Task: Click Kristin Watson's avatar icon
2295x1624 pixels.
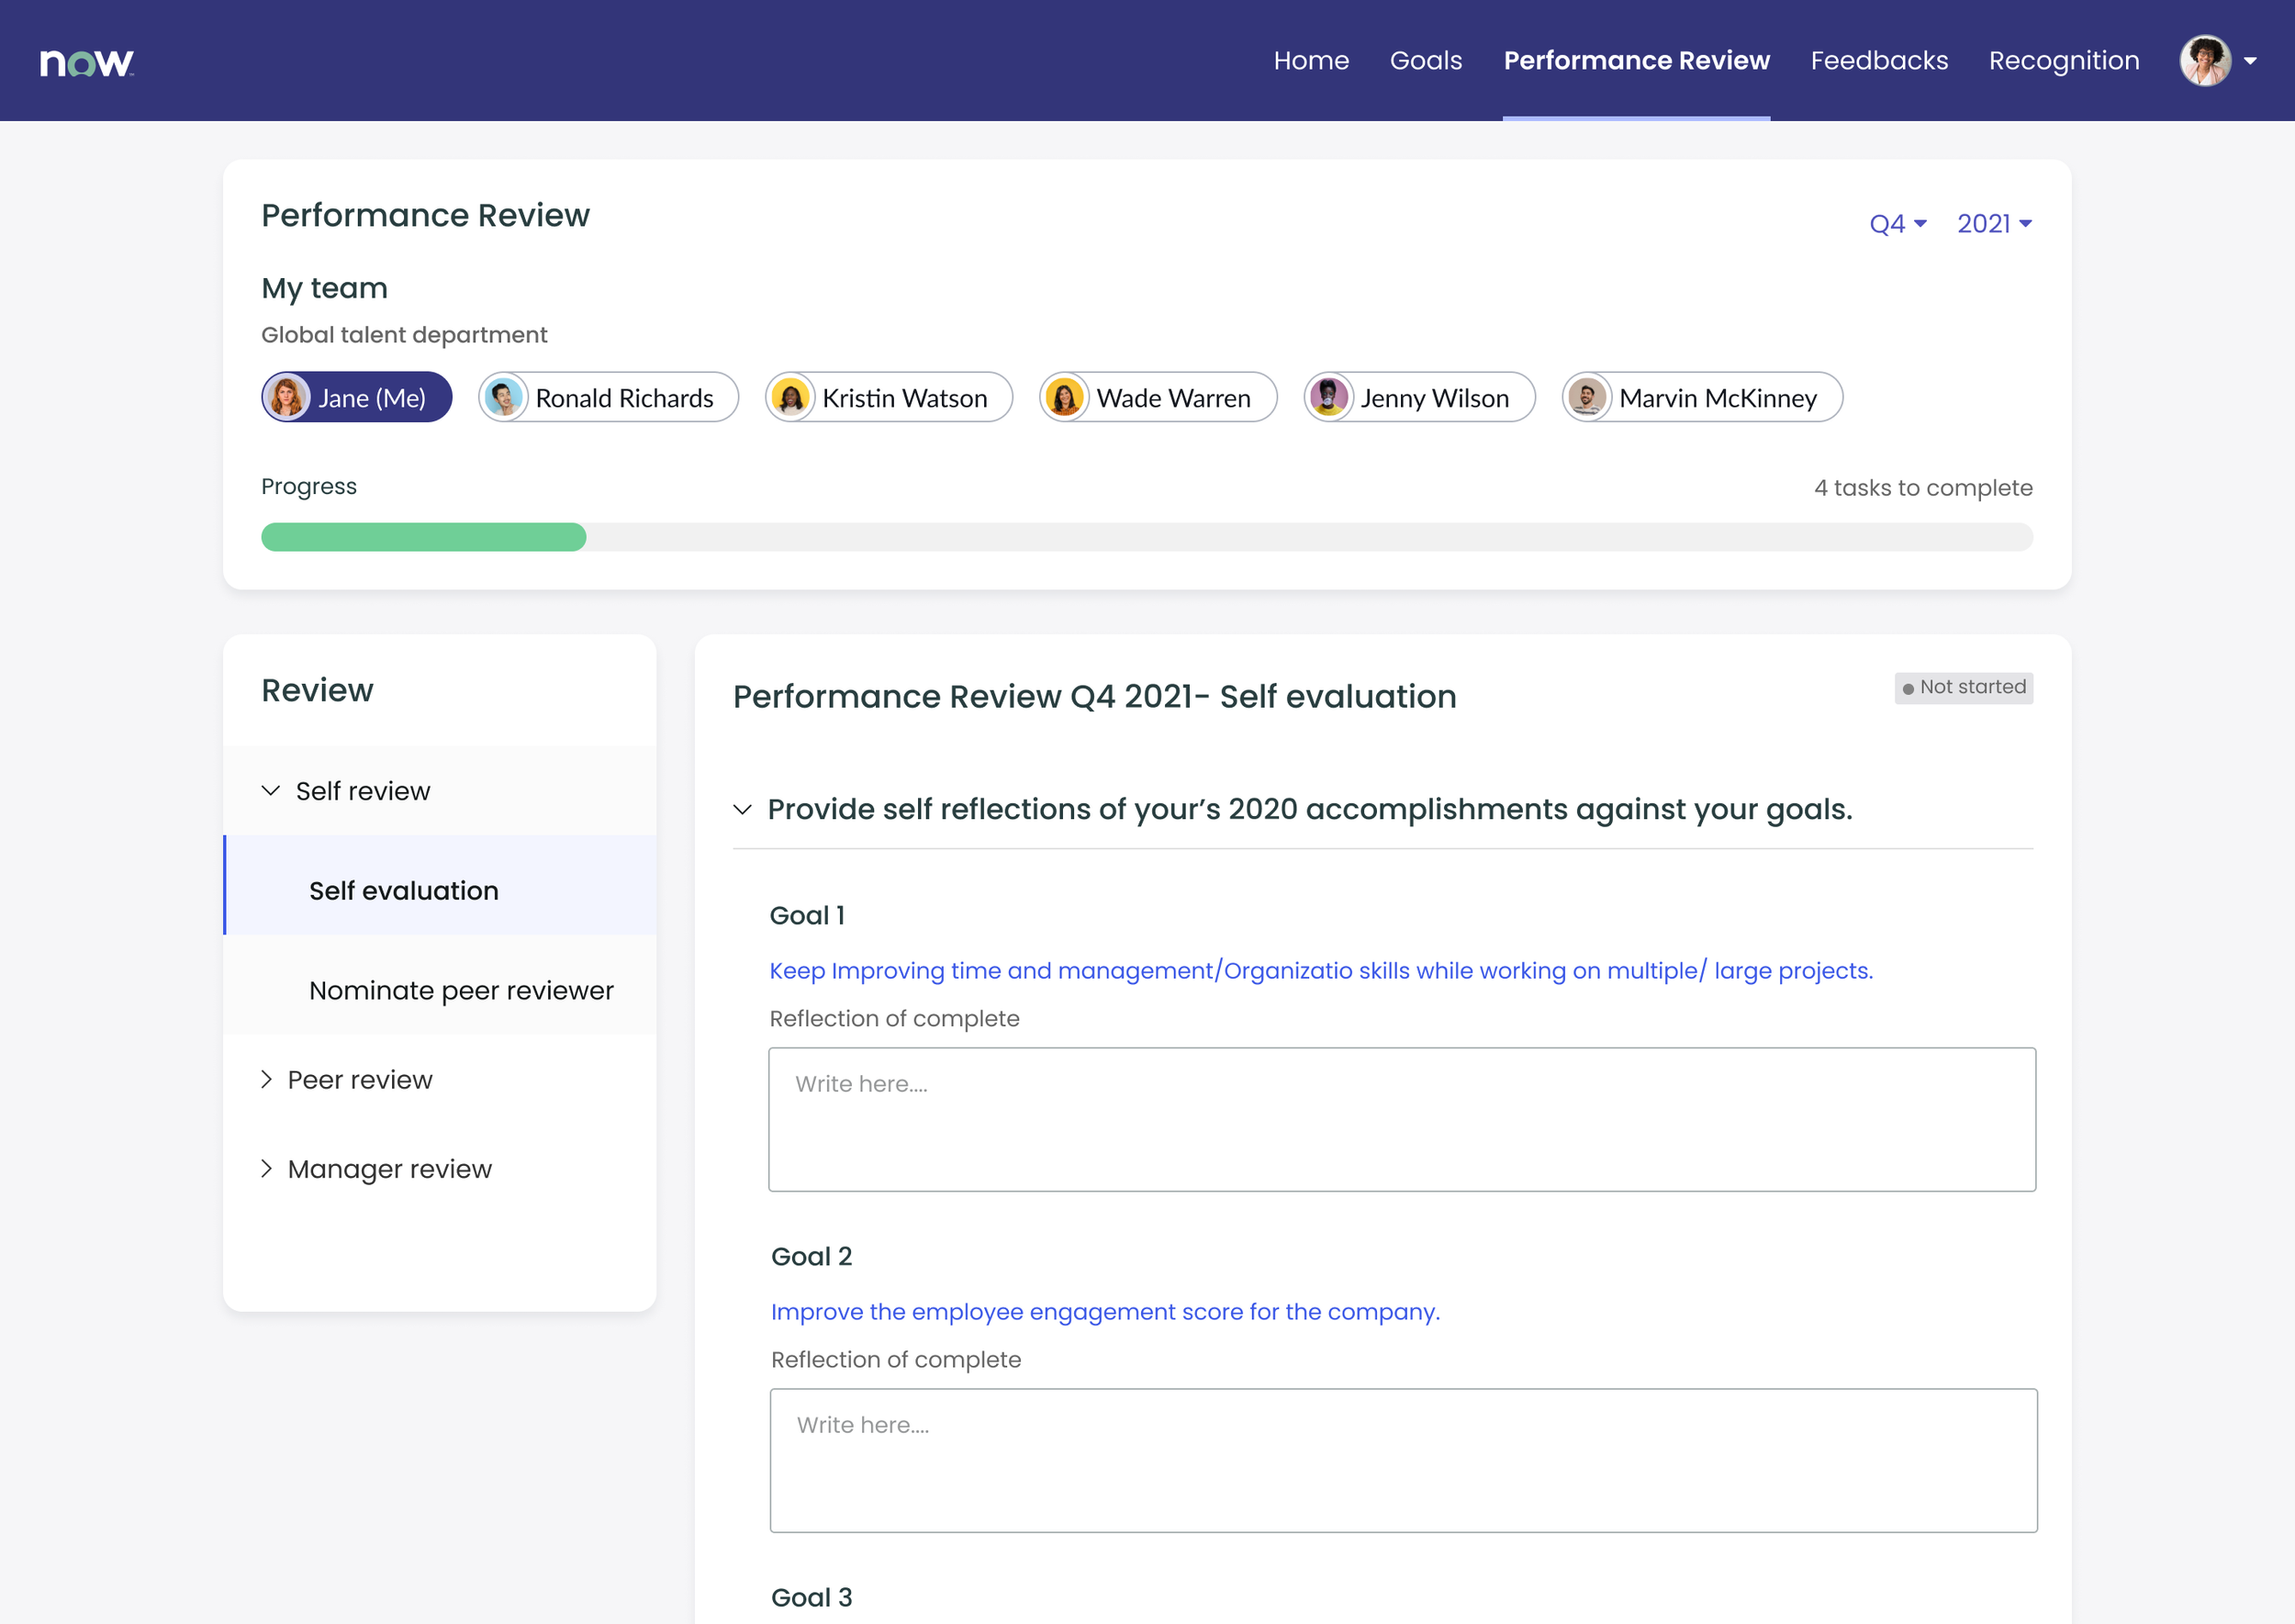Action: point(791,398)
